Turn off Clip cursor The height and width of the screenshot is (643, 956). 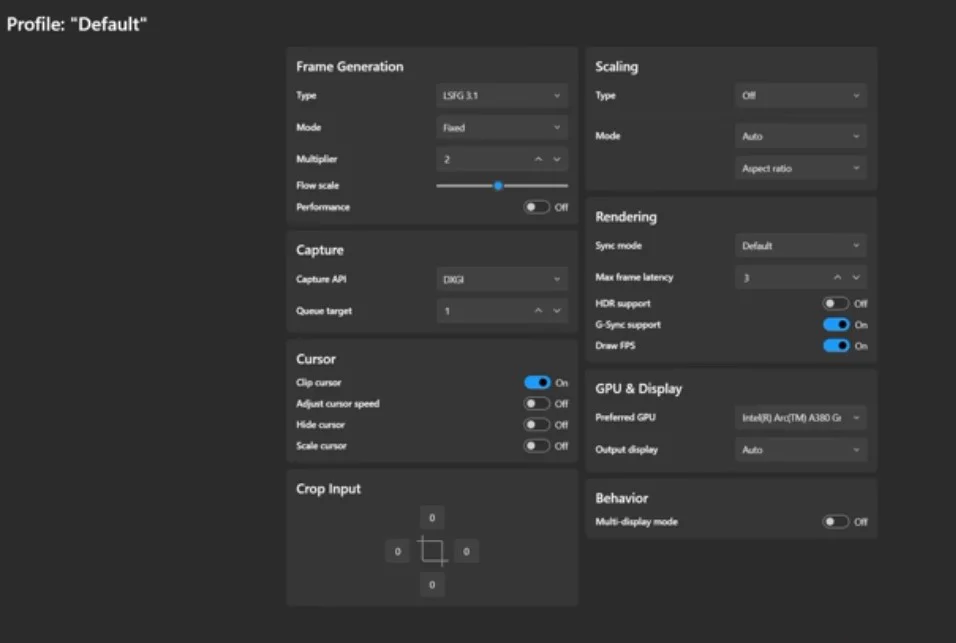pyautogui.click(x=537, y=382)
